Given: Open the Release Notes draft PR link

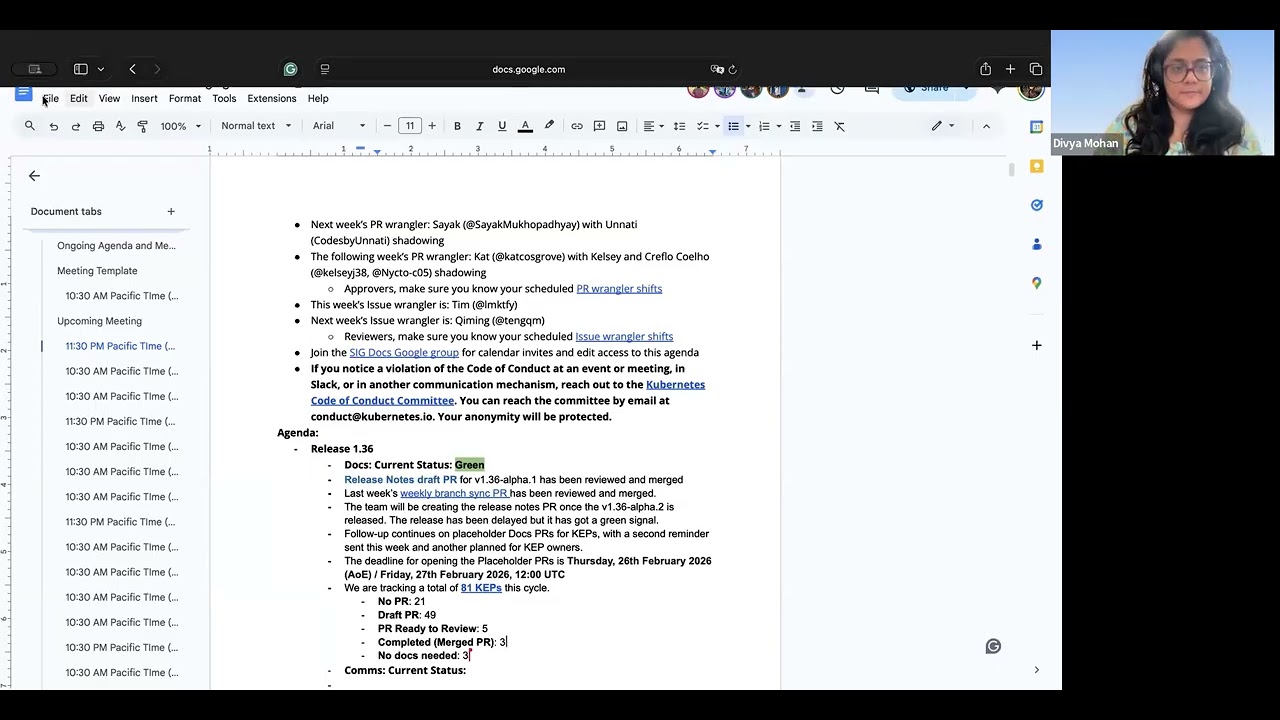Looking at the screenshot, I should click(x=400, y=480).
